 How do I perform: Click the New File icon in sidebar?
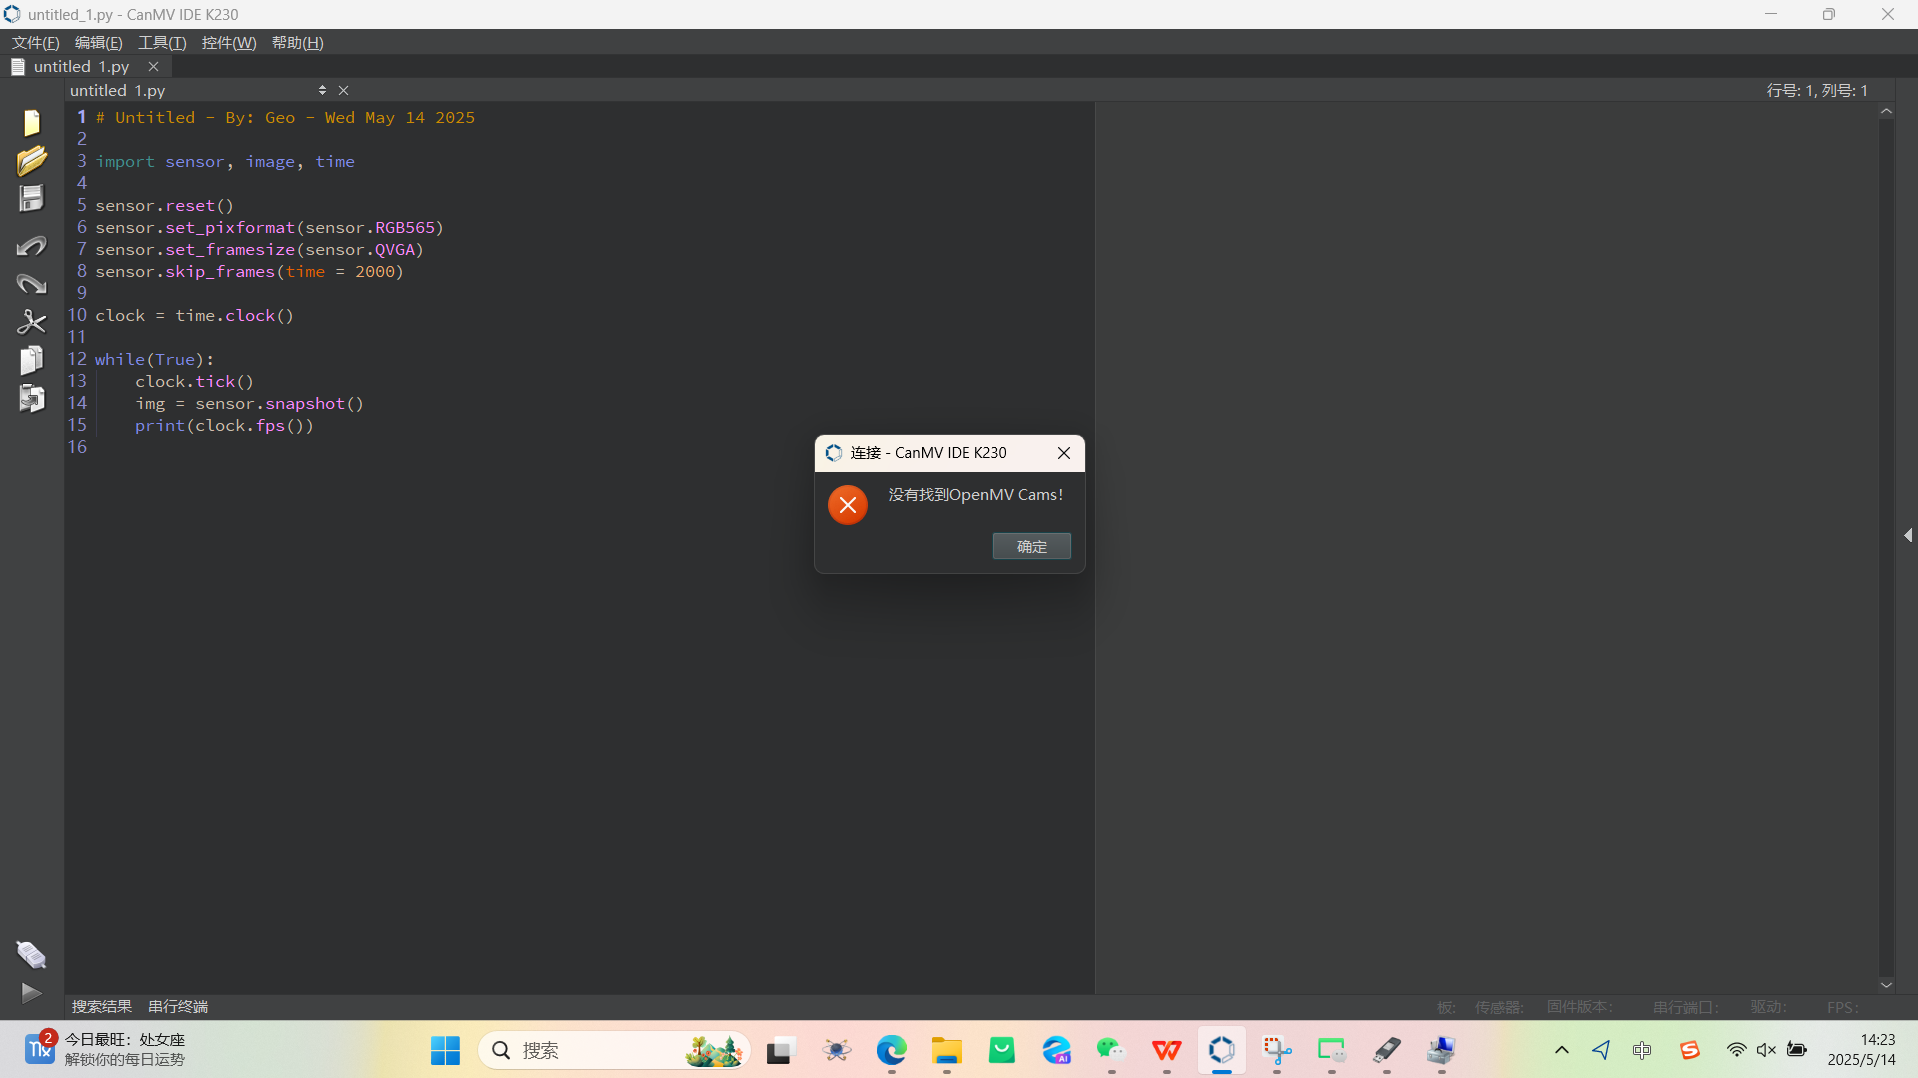(x=31, y=122)
